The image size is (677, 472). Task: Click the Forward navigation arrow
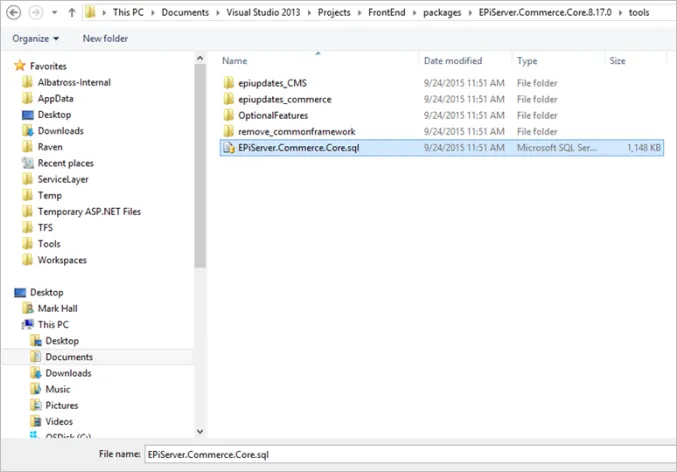(x=35, y=12)
